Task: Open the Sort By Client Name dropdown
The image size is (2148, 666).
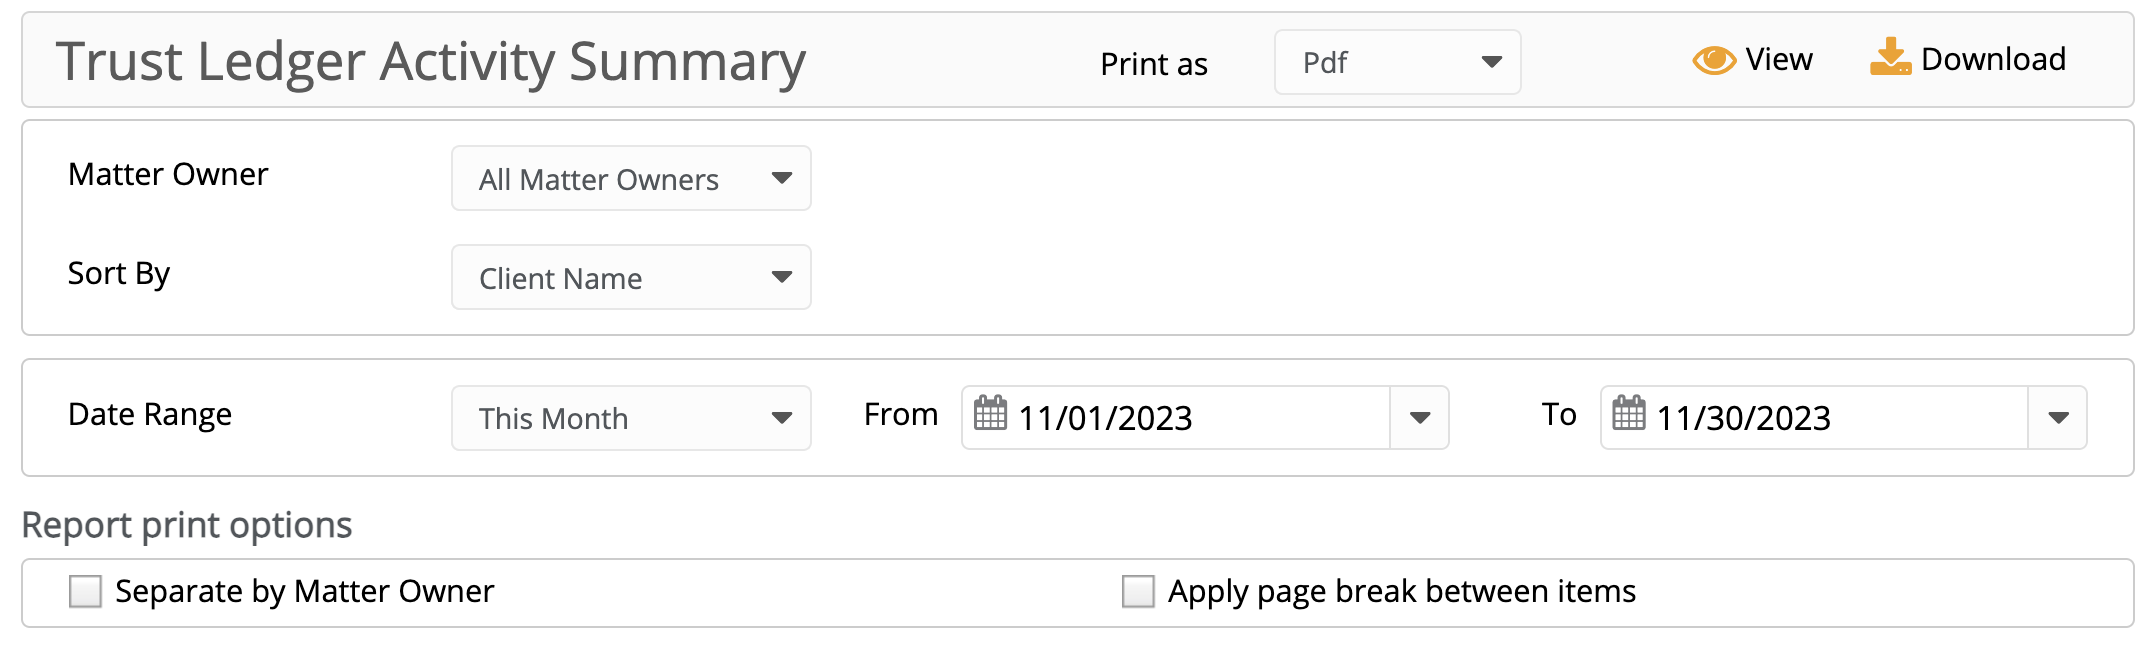Action: (x=631, y=277)
